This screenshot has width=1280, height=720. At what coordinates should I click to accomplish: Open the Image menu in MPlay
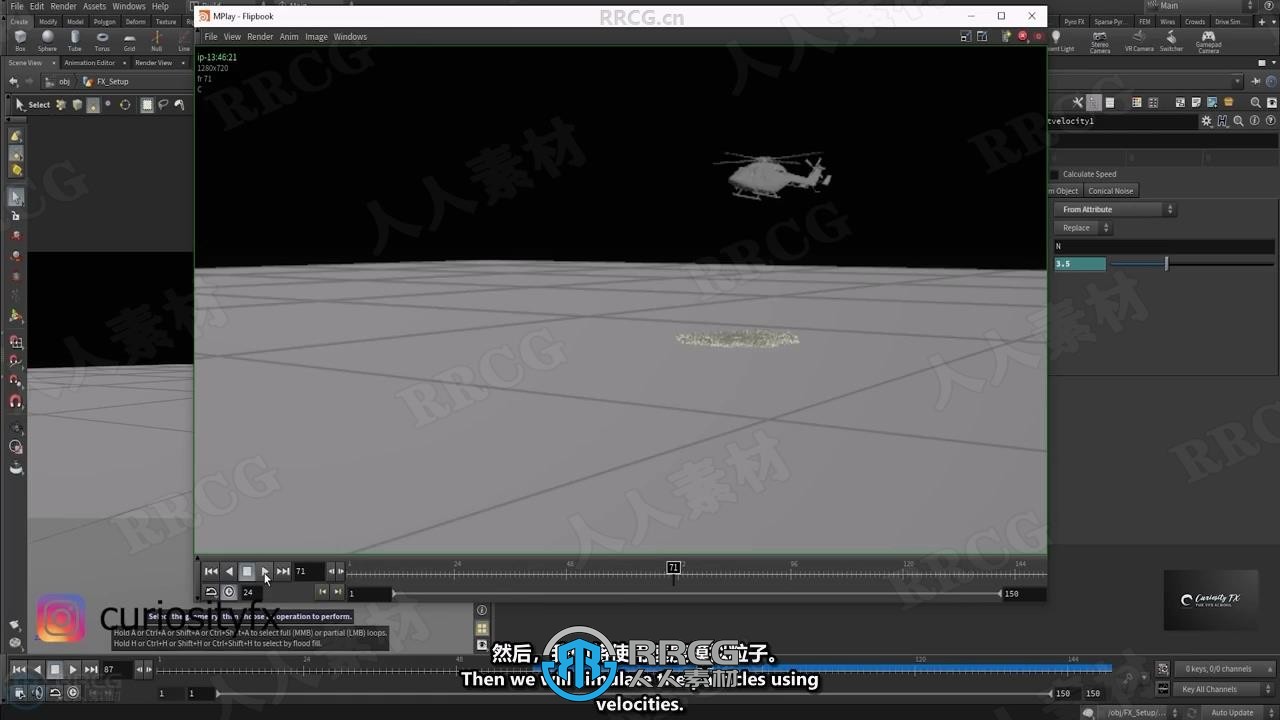pyautogui.click(x=316, y=37)
